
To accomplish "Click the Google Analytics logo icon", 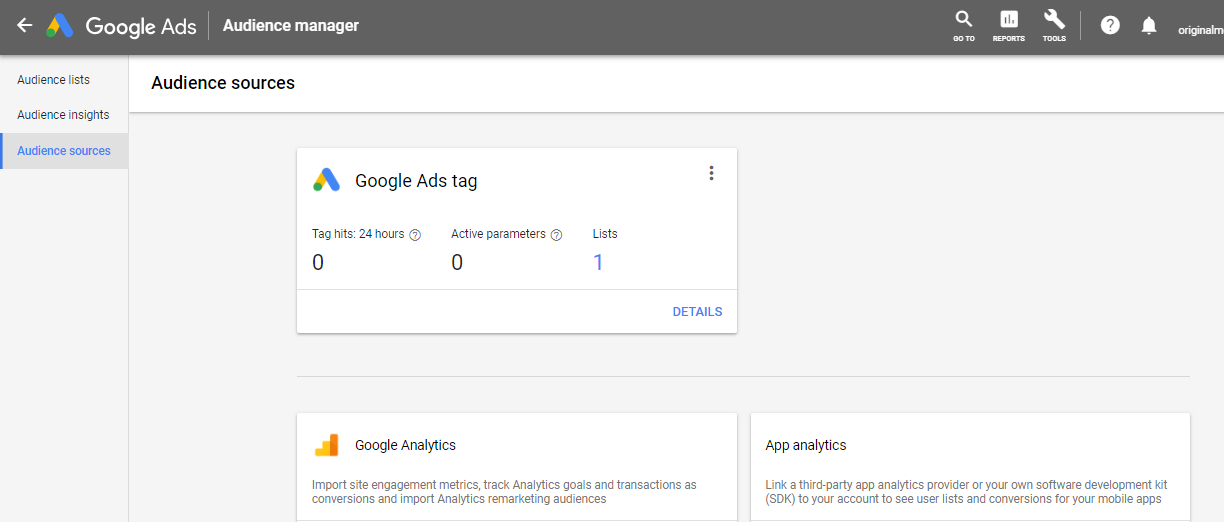I will [x=327, y=445].
